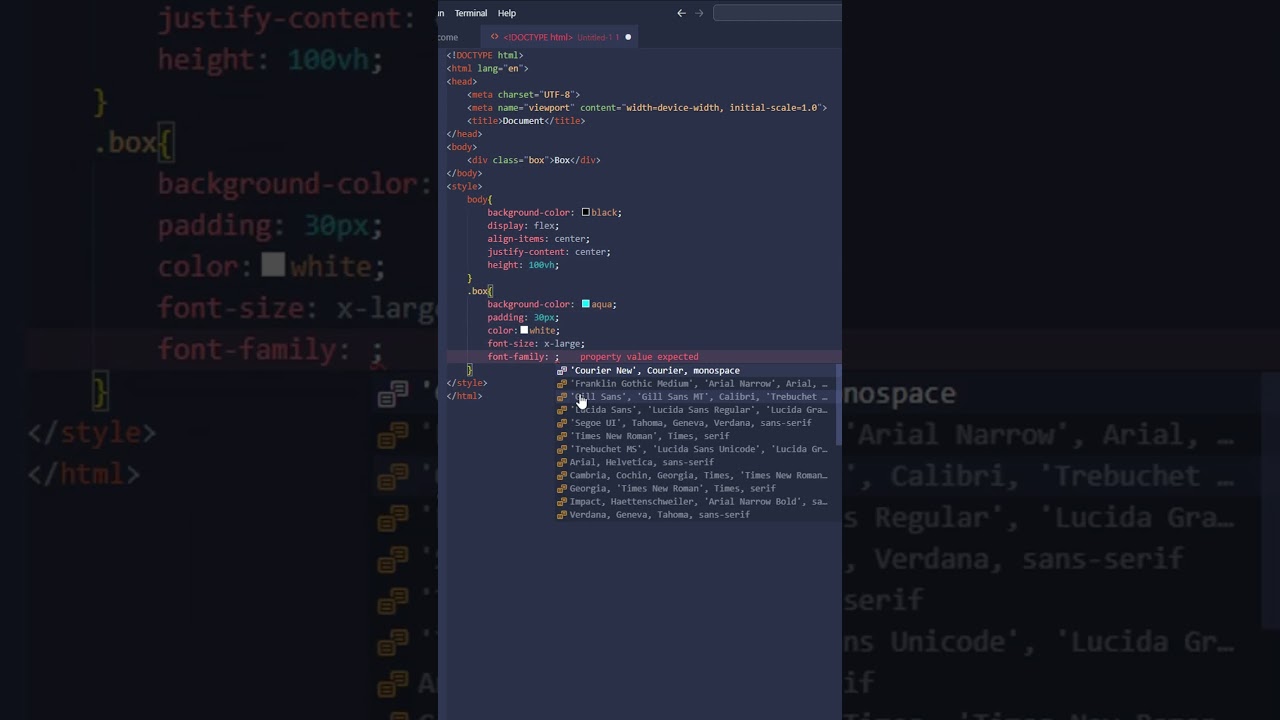
Task: Open color picker for aqua swatch
Action: coord(585,304)
